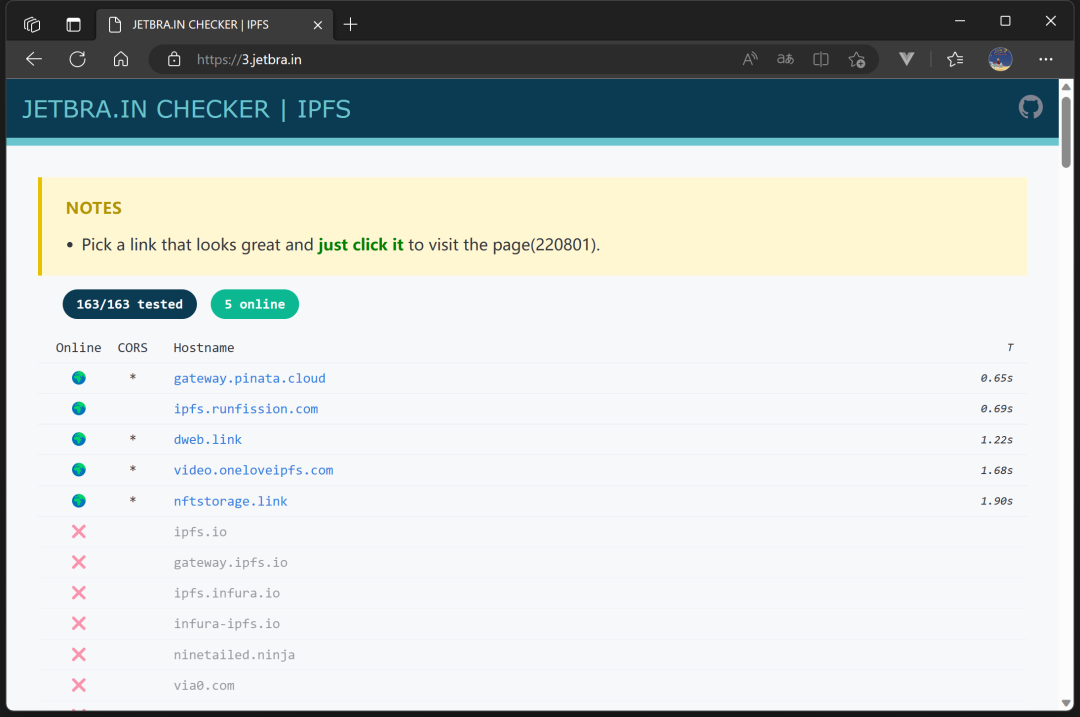The image size is (1080, 717).
Task: Click the ipfs.io hostname text
Action: 200,532
